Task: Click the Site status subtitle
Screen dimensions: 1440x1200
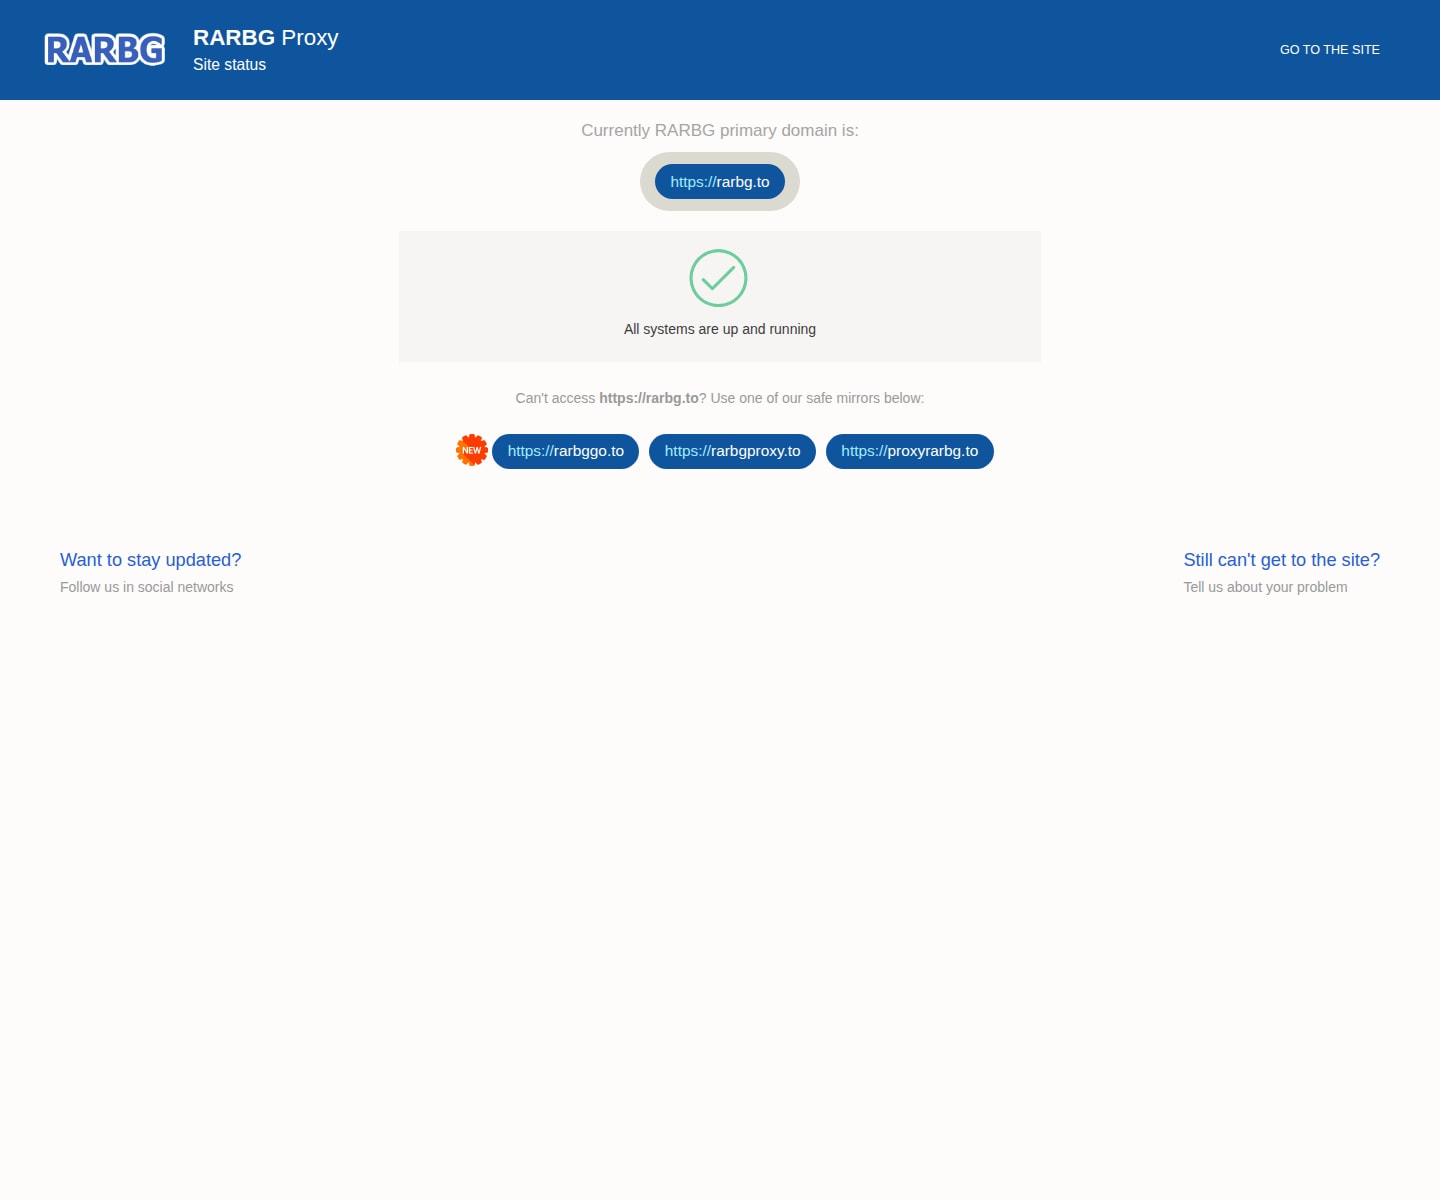Action: point(229,64)
